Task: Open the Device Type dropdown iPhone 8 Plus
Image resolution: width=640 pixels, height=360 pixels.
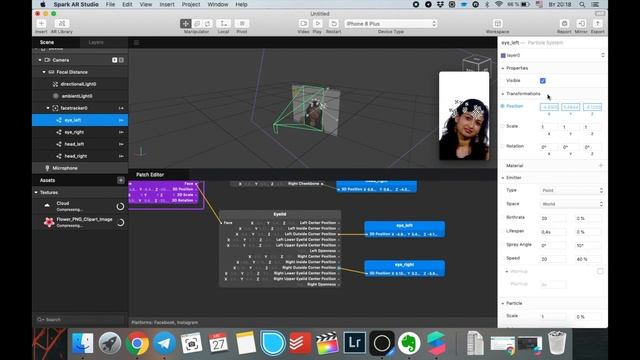Action: (x=391, y=24)
